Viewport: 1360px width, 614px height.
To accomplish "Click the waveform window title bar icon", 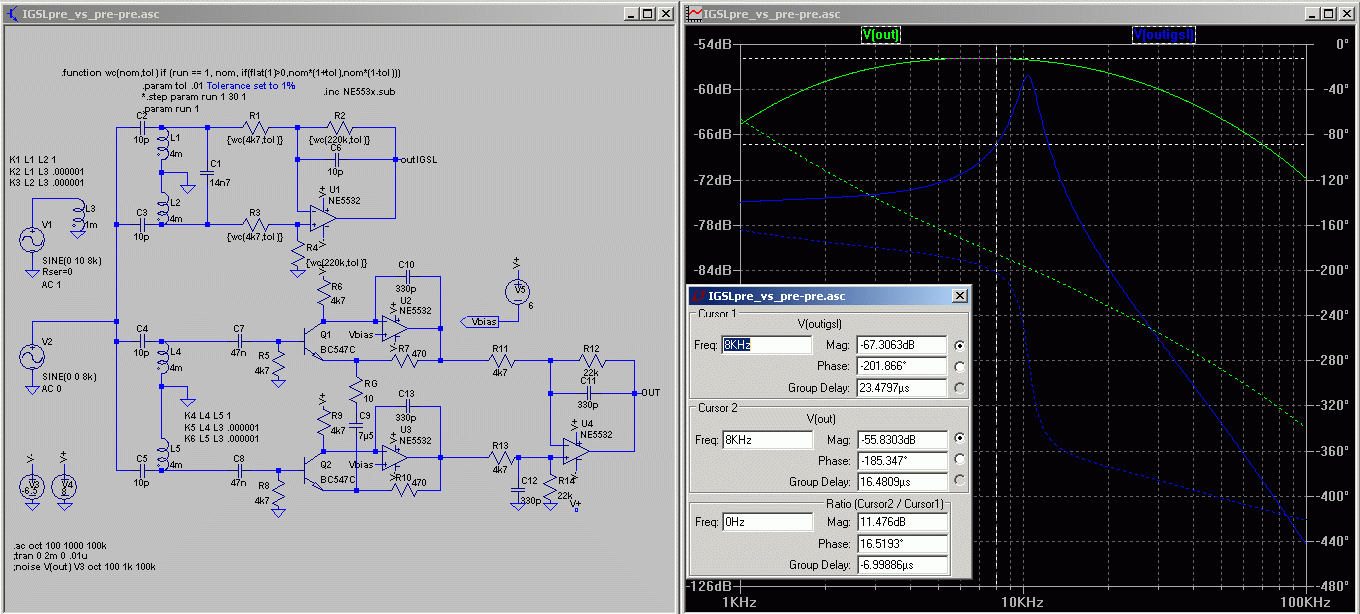I will coord(694,14).
